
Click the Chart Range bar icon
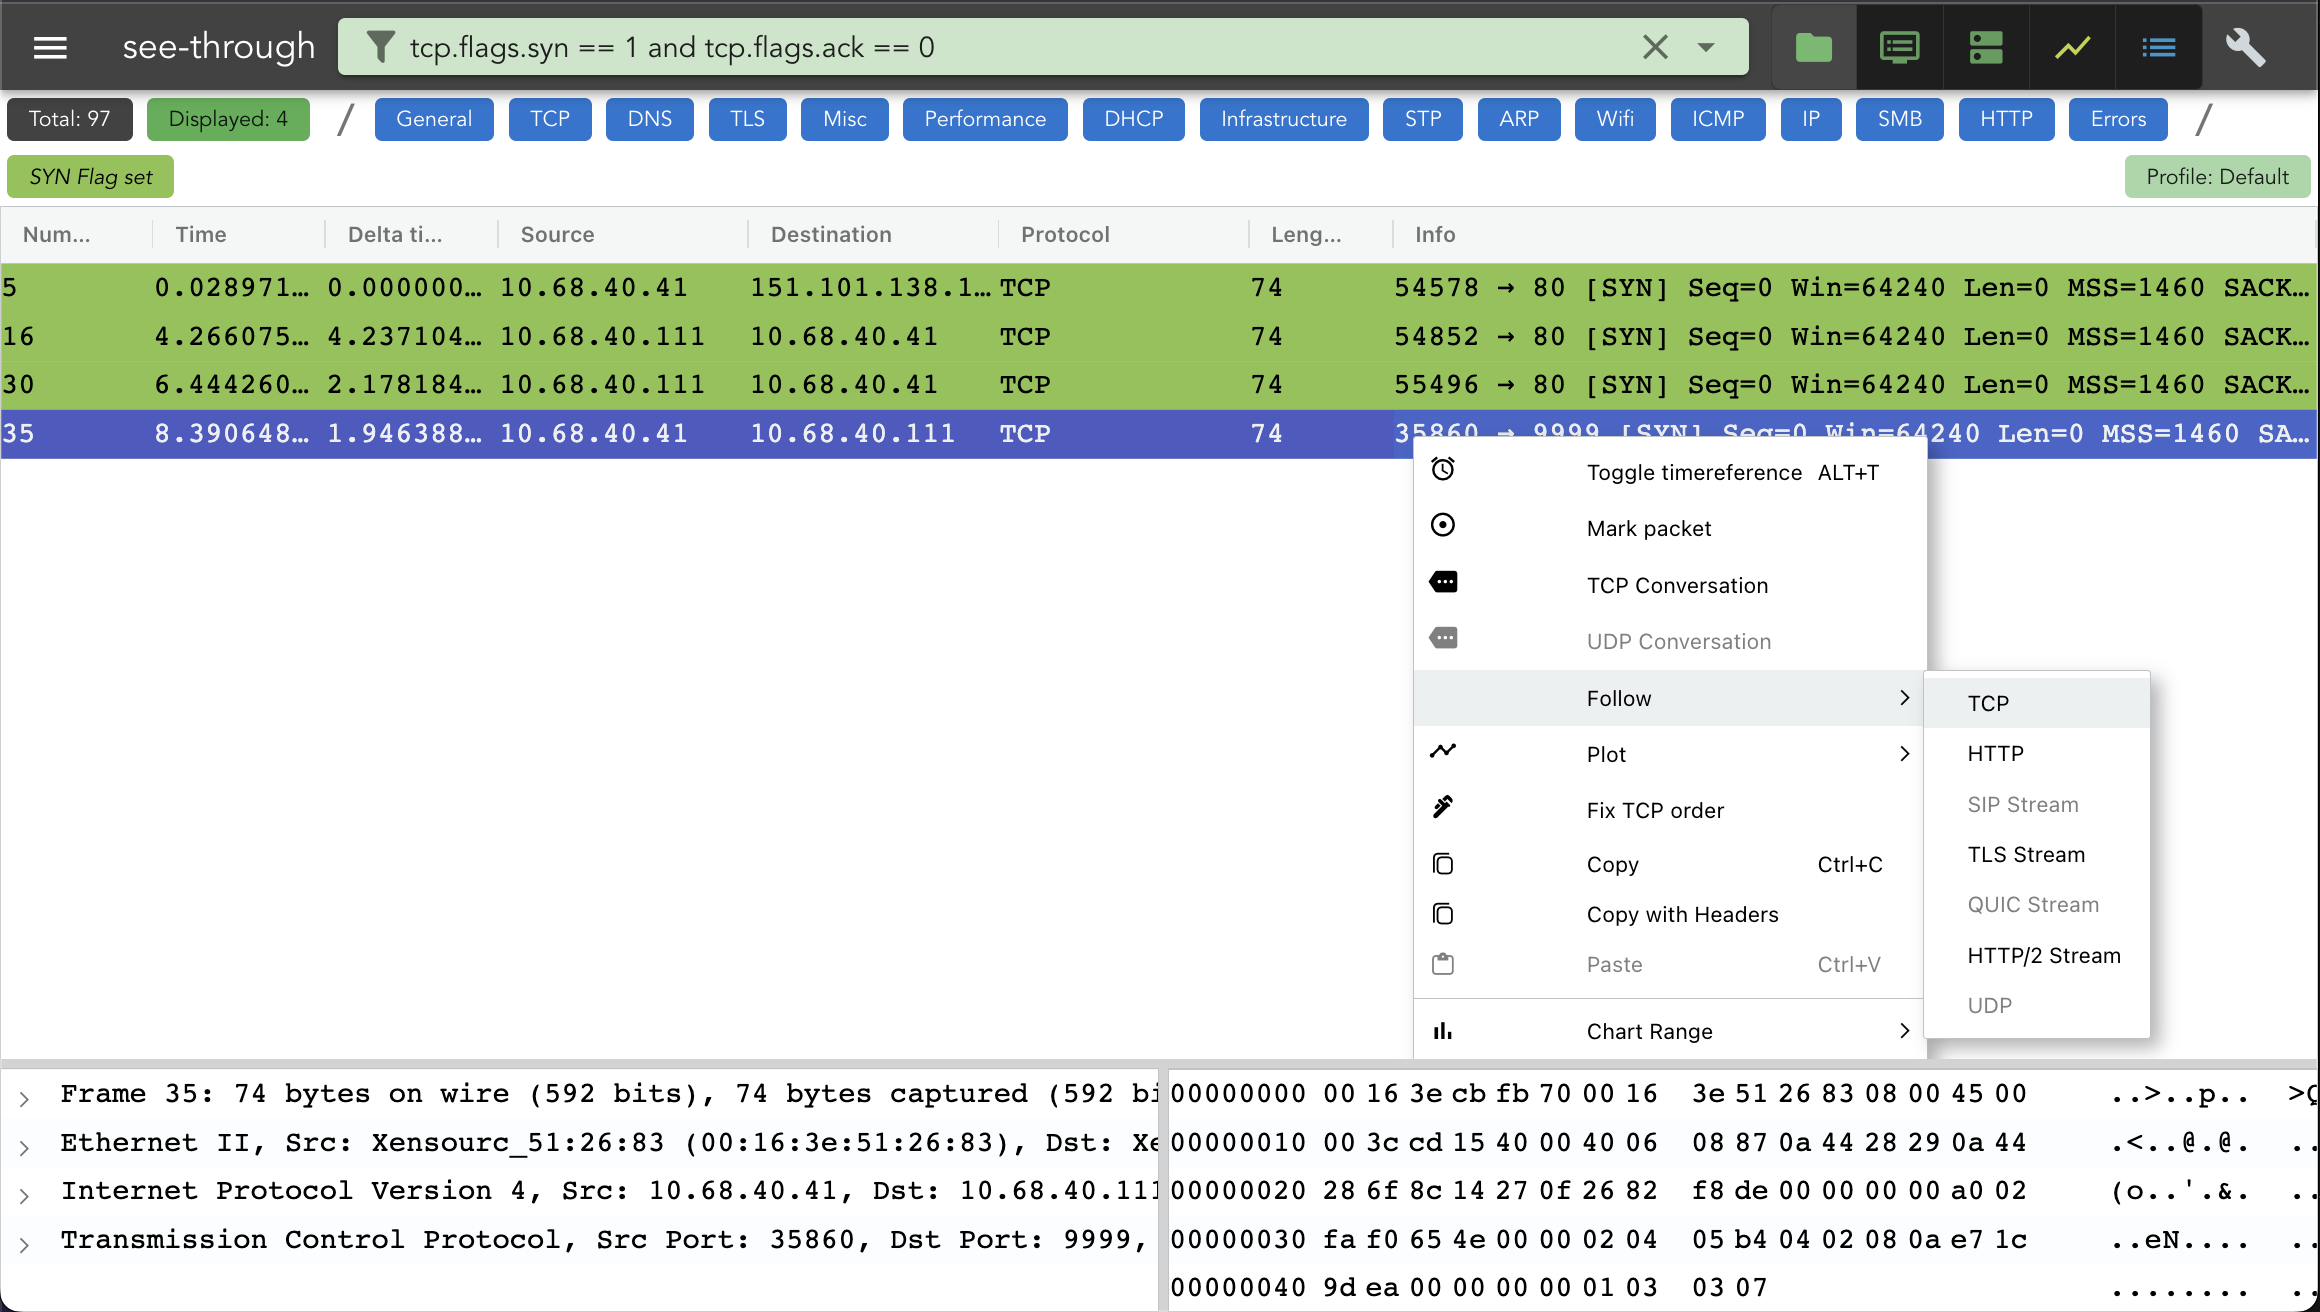pyautogui.click(x=1443, y=1031)
